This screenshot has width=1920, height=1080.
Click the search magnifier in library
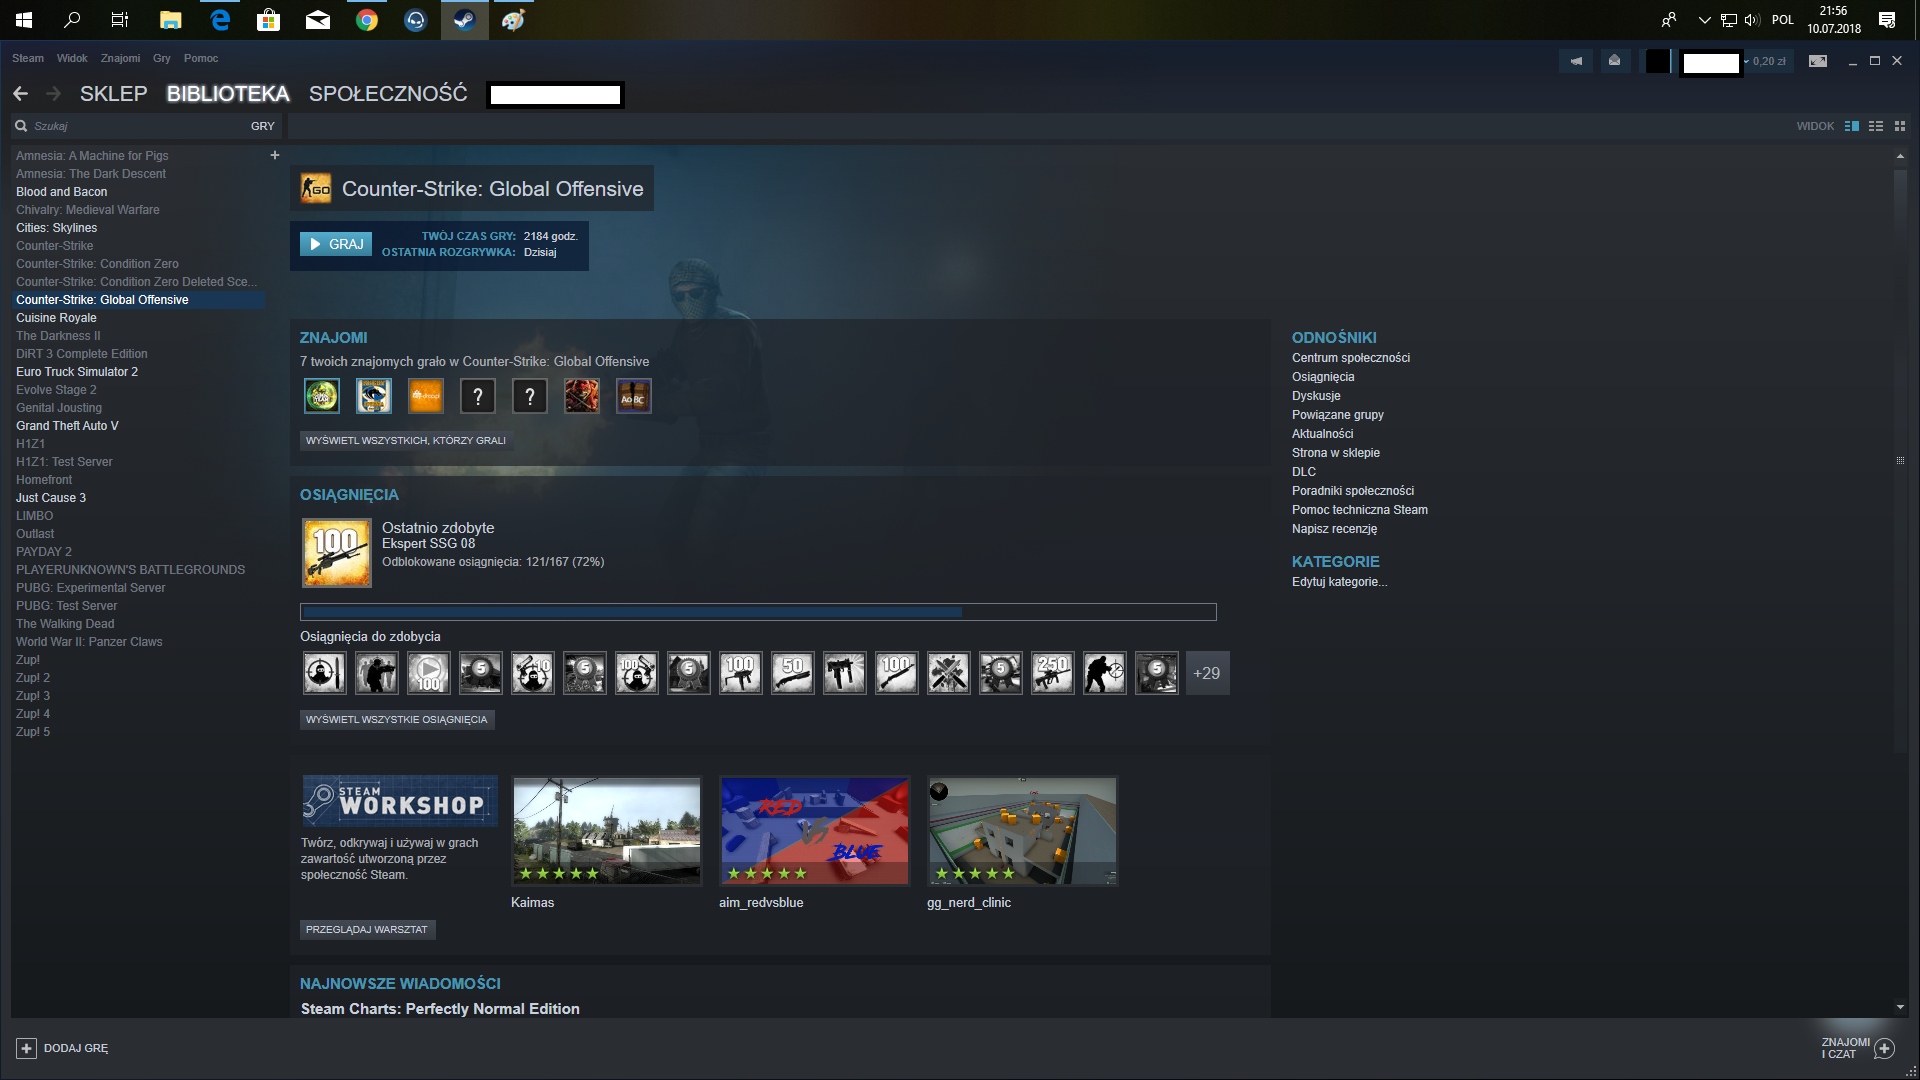pos(21,126)
